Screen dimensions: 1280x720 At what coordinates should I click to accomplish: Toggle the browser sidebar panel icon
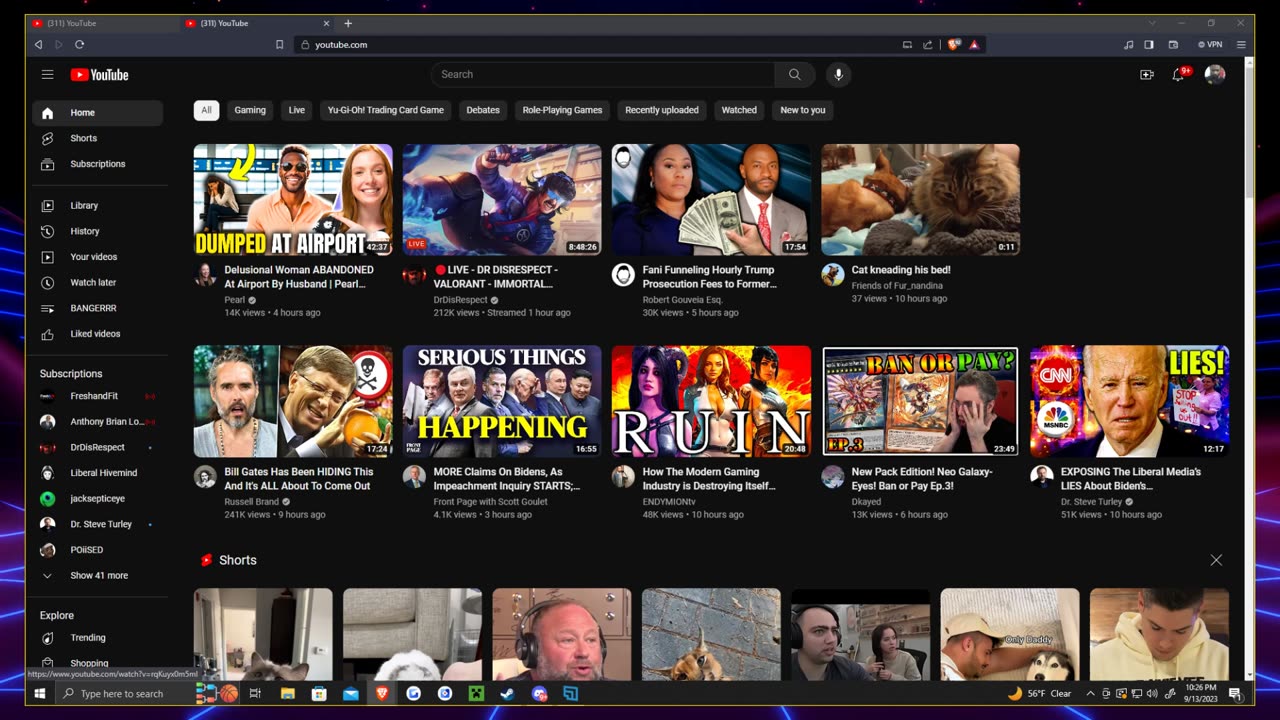point(1149,44)
